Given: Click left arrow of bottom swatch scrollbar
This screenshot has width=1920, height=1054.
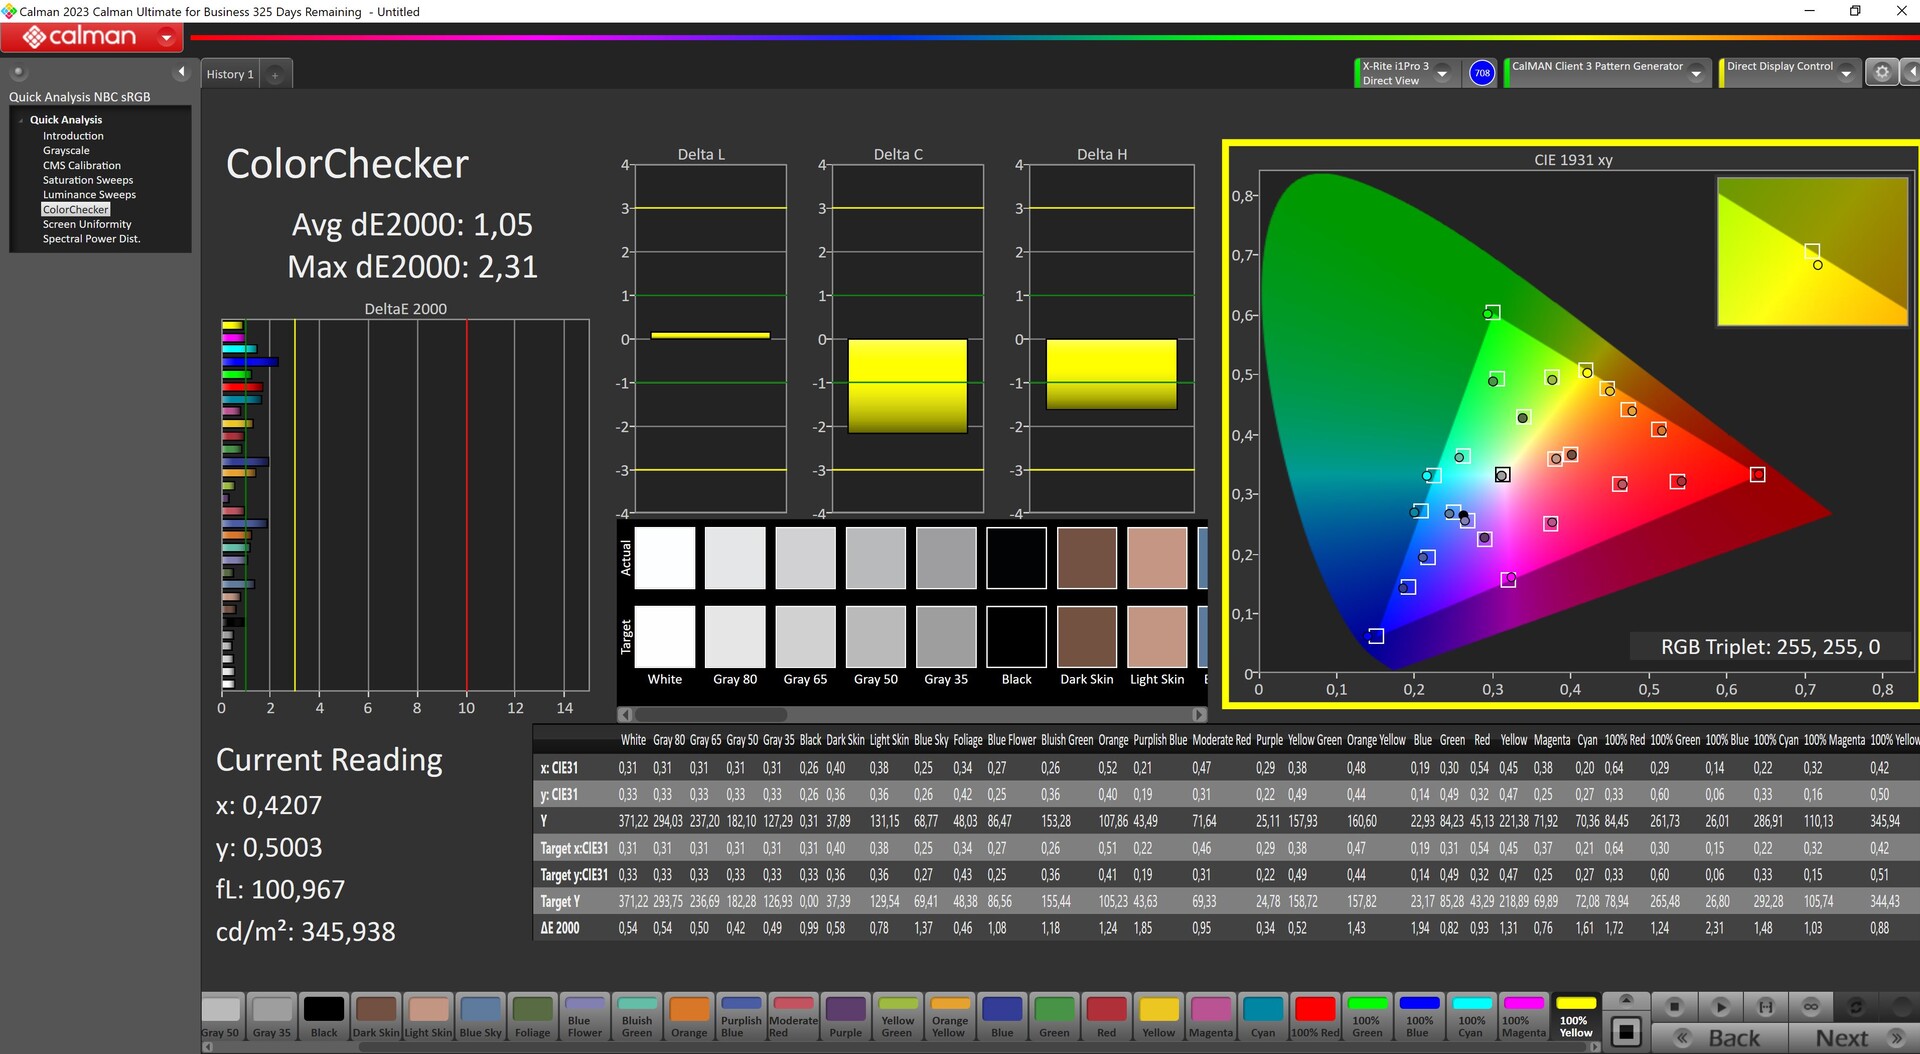Looking at the screenshot, I should pos(207,1047).
